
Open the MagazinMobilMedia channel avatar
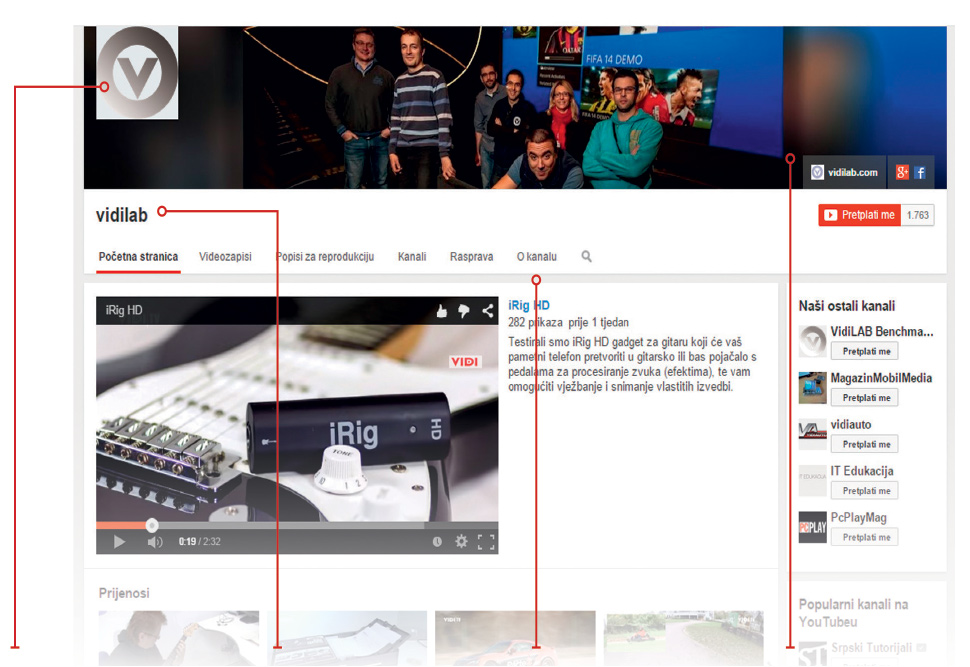coord(812,387)
